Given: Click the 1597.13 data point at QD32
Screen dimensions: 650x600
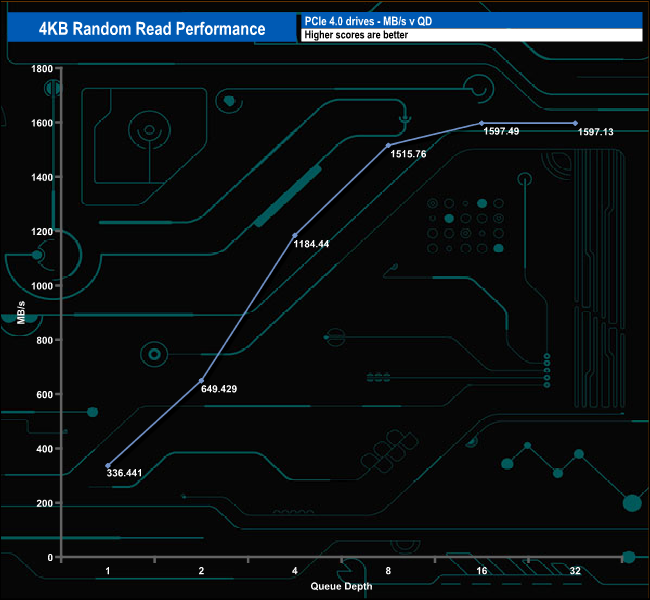Looking at the screenshot, I should (575, 123).
